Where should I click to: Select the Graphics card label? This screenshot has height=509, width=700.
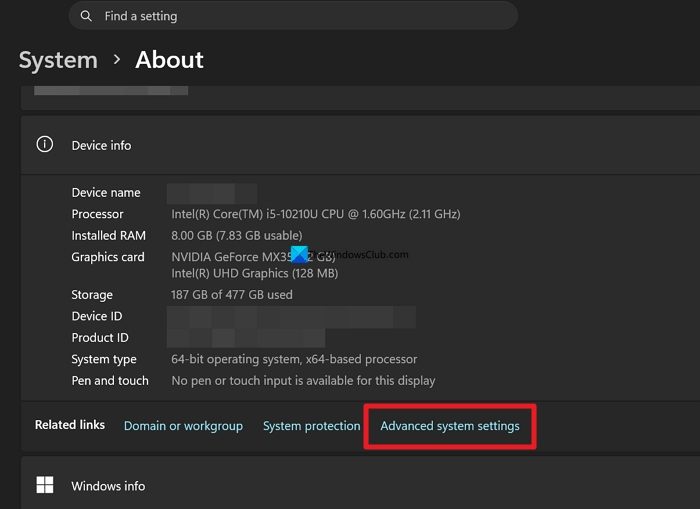(x=108, y=257)
